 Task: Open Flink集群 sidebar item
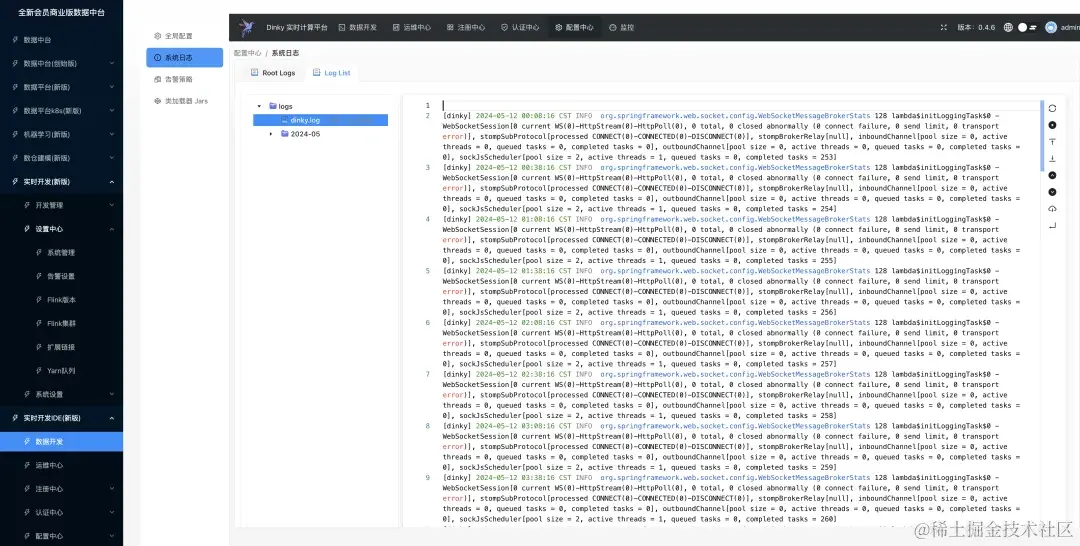point(61,323)
